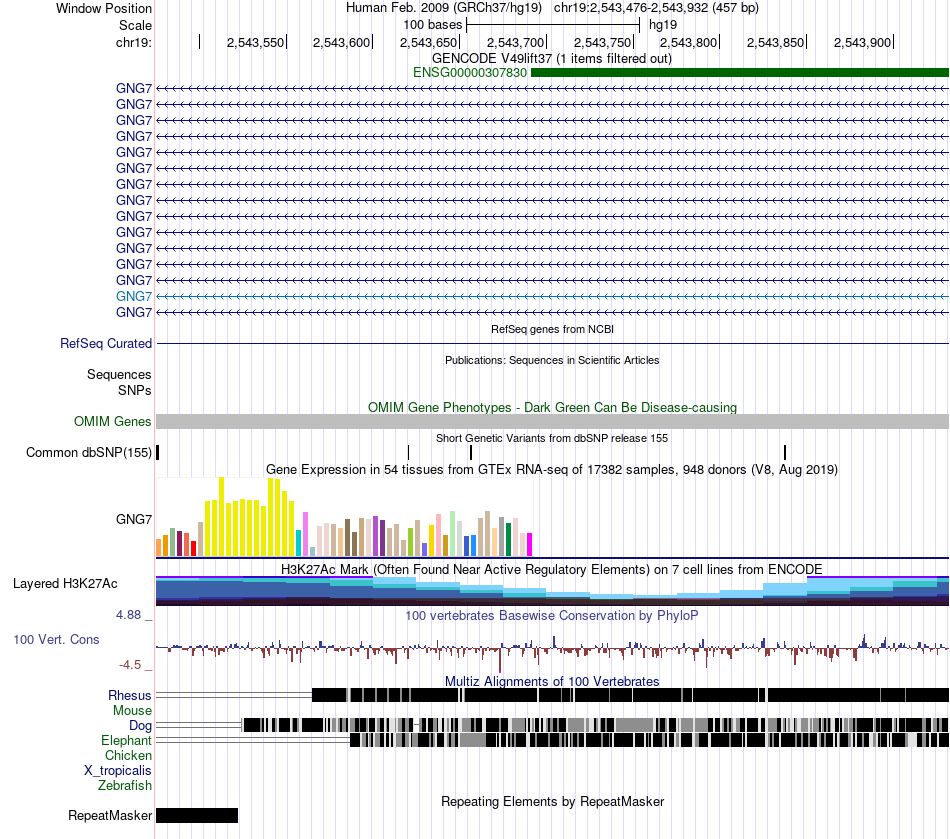Click the black RepeatMasker repeat block

point(197,815)
